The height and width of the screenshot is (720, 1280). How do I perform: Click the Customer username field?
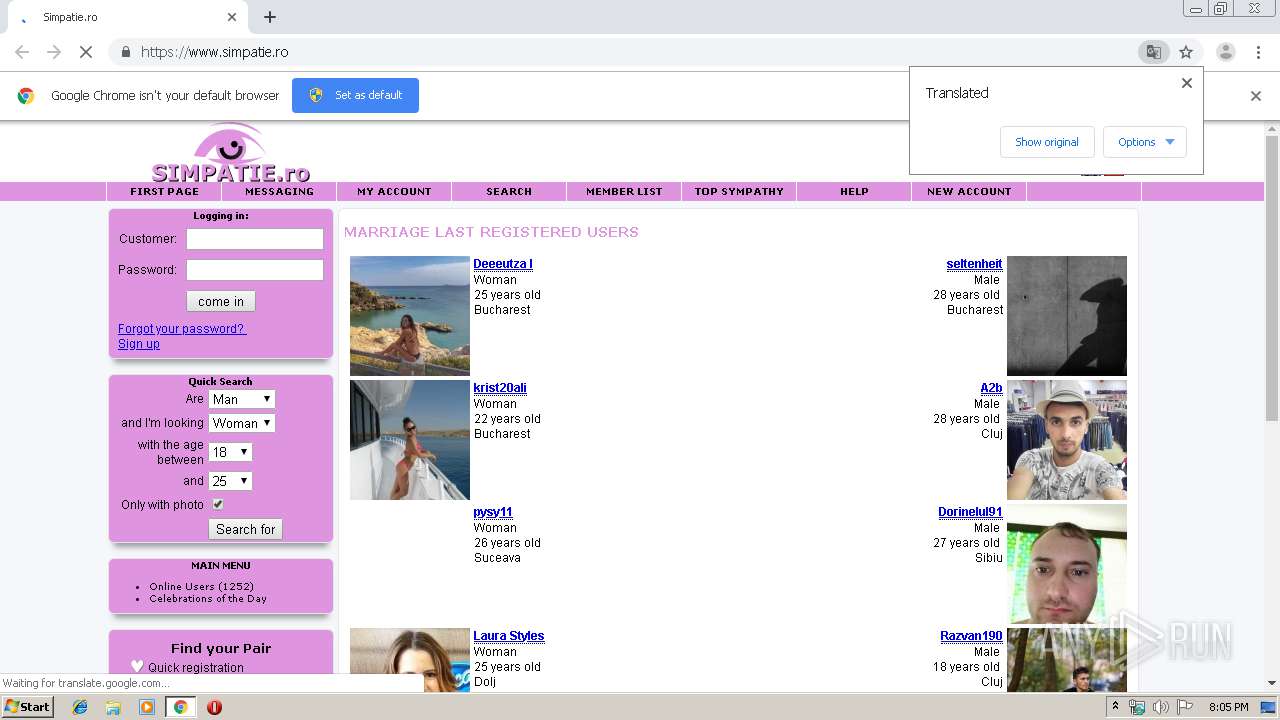pyautogui.click(x=255, y=239)
